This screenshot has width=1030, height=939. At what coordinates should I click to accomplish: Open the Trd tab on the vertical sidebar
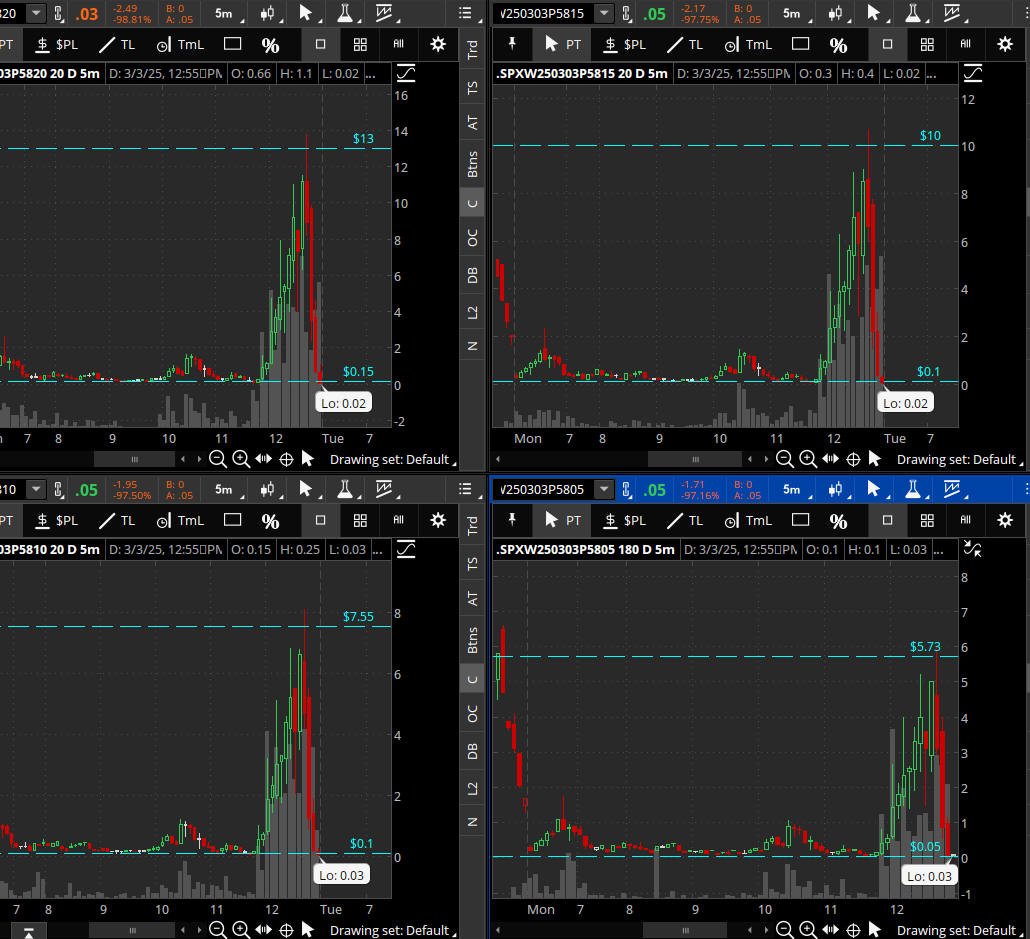(x=472, y=49)
